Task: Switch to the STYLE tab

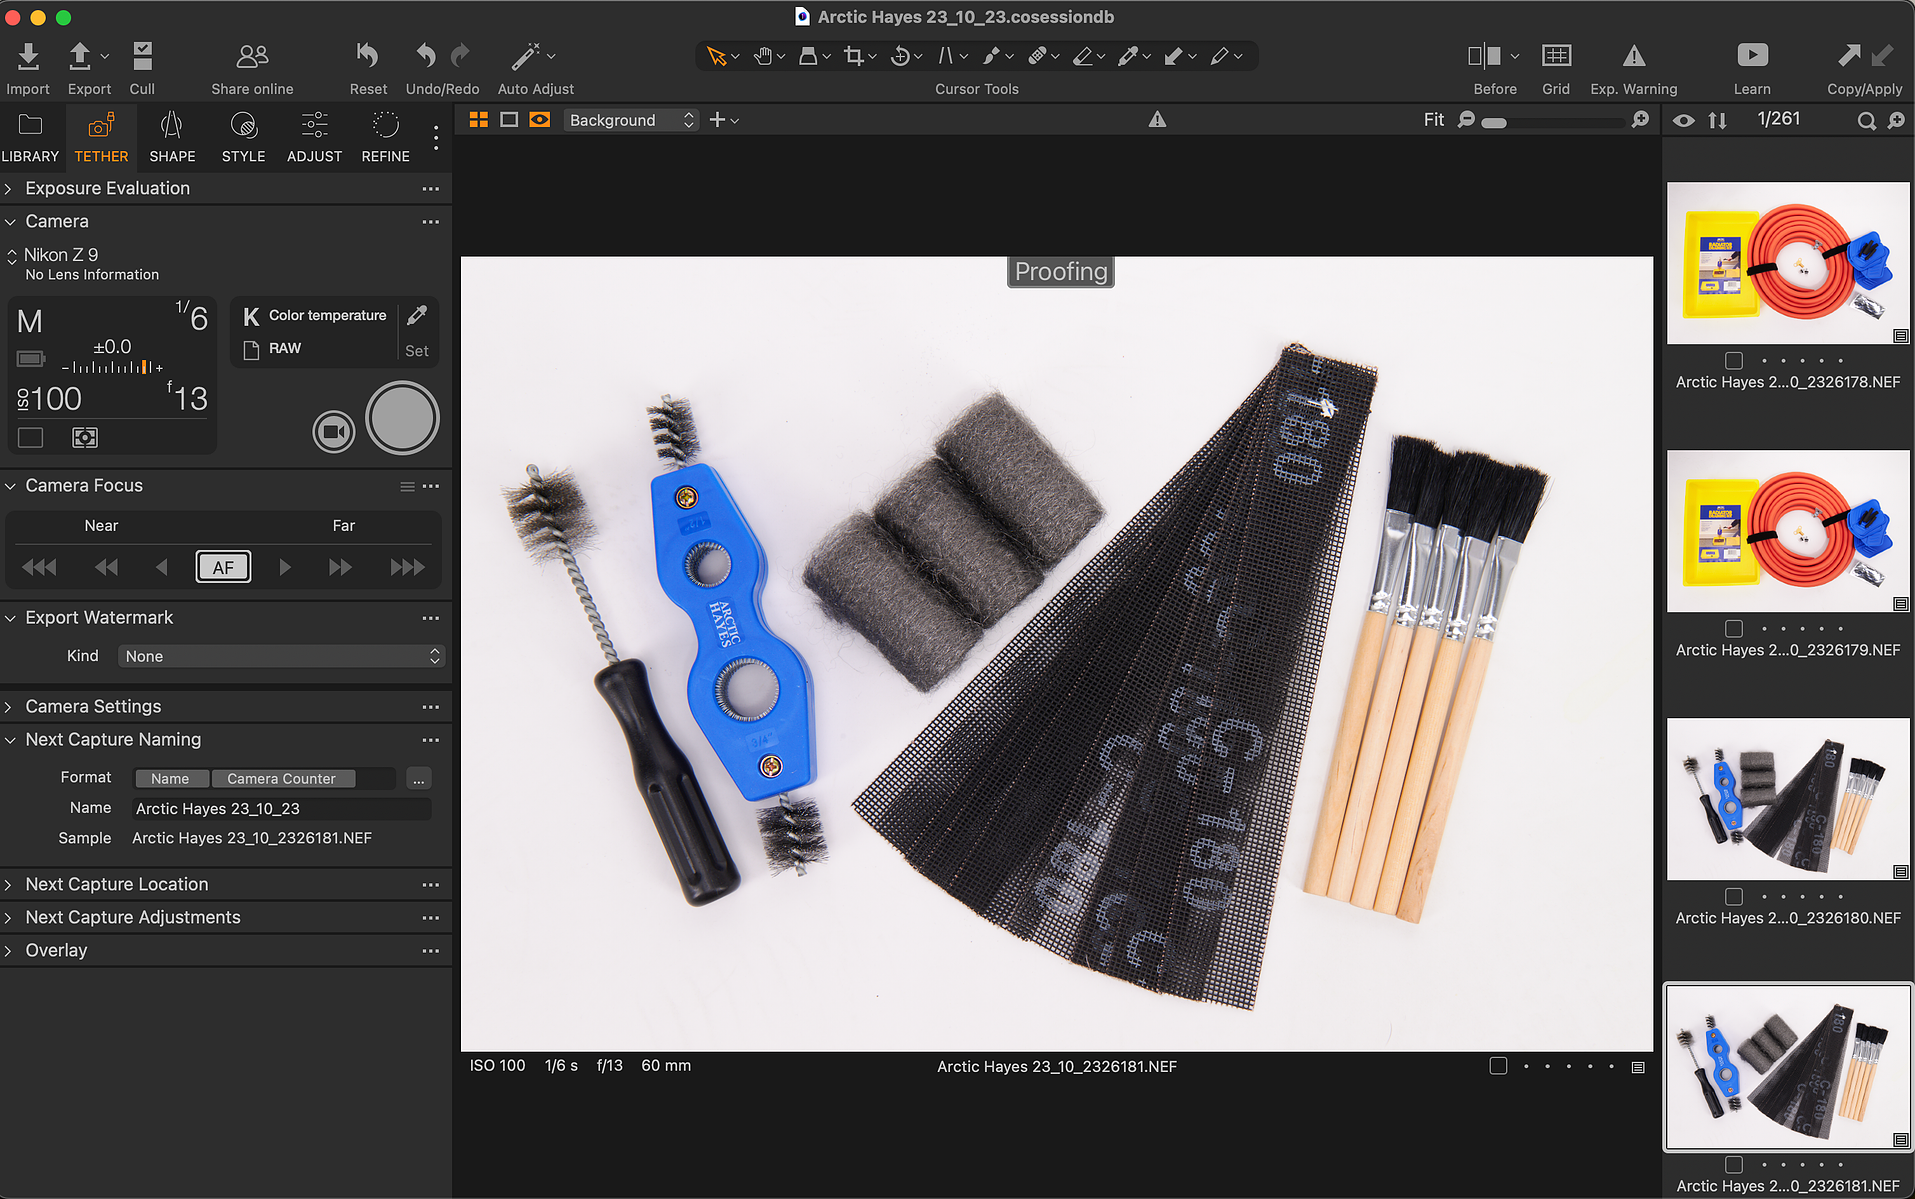Action: tap(243, 137)
